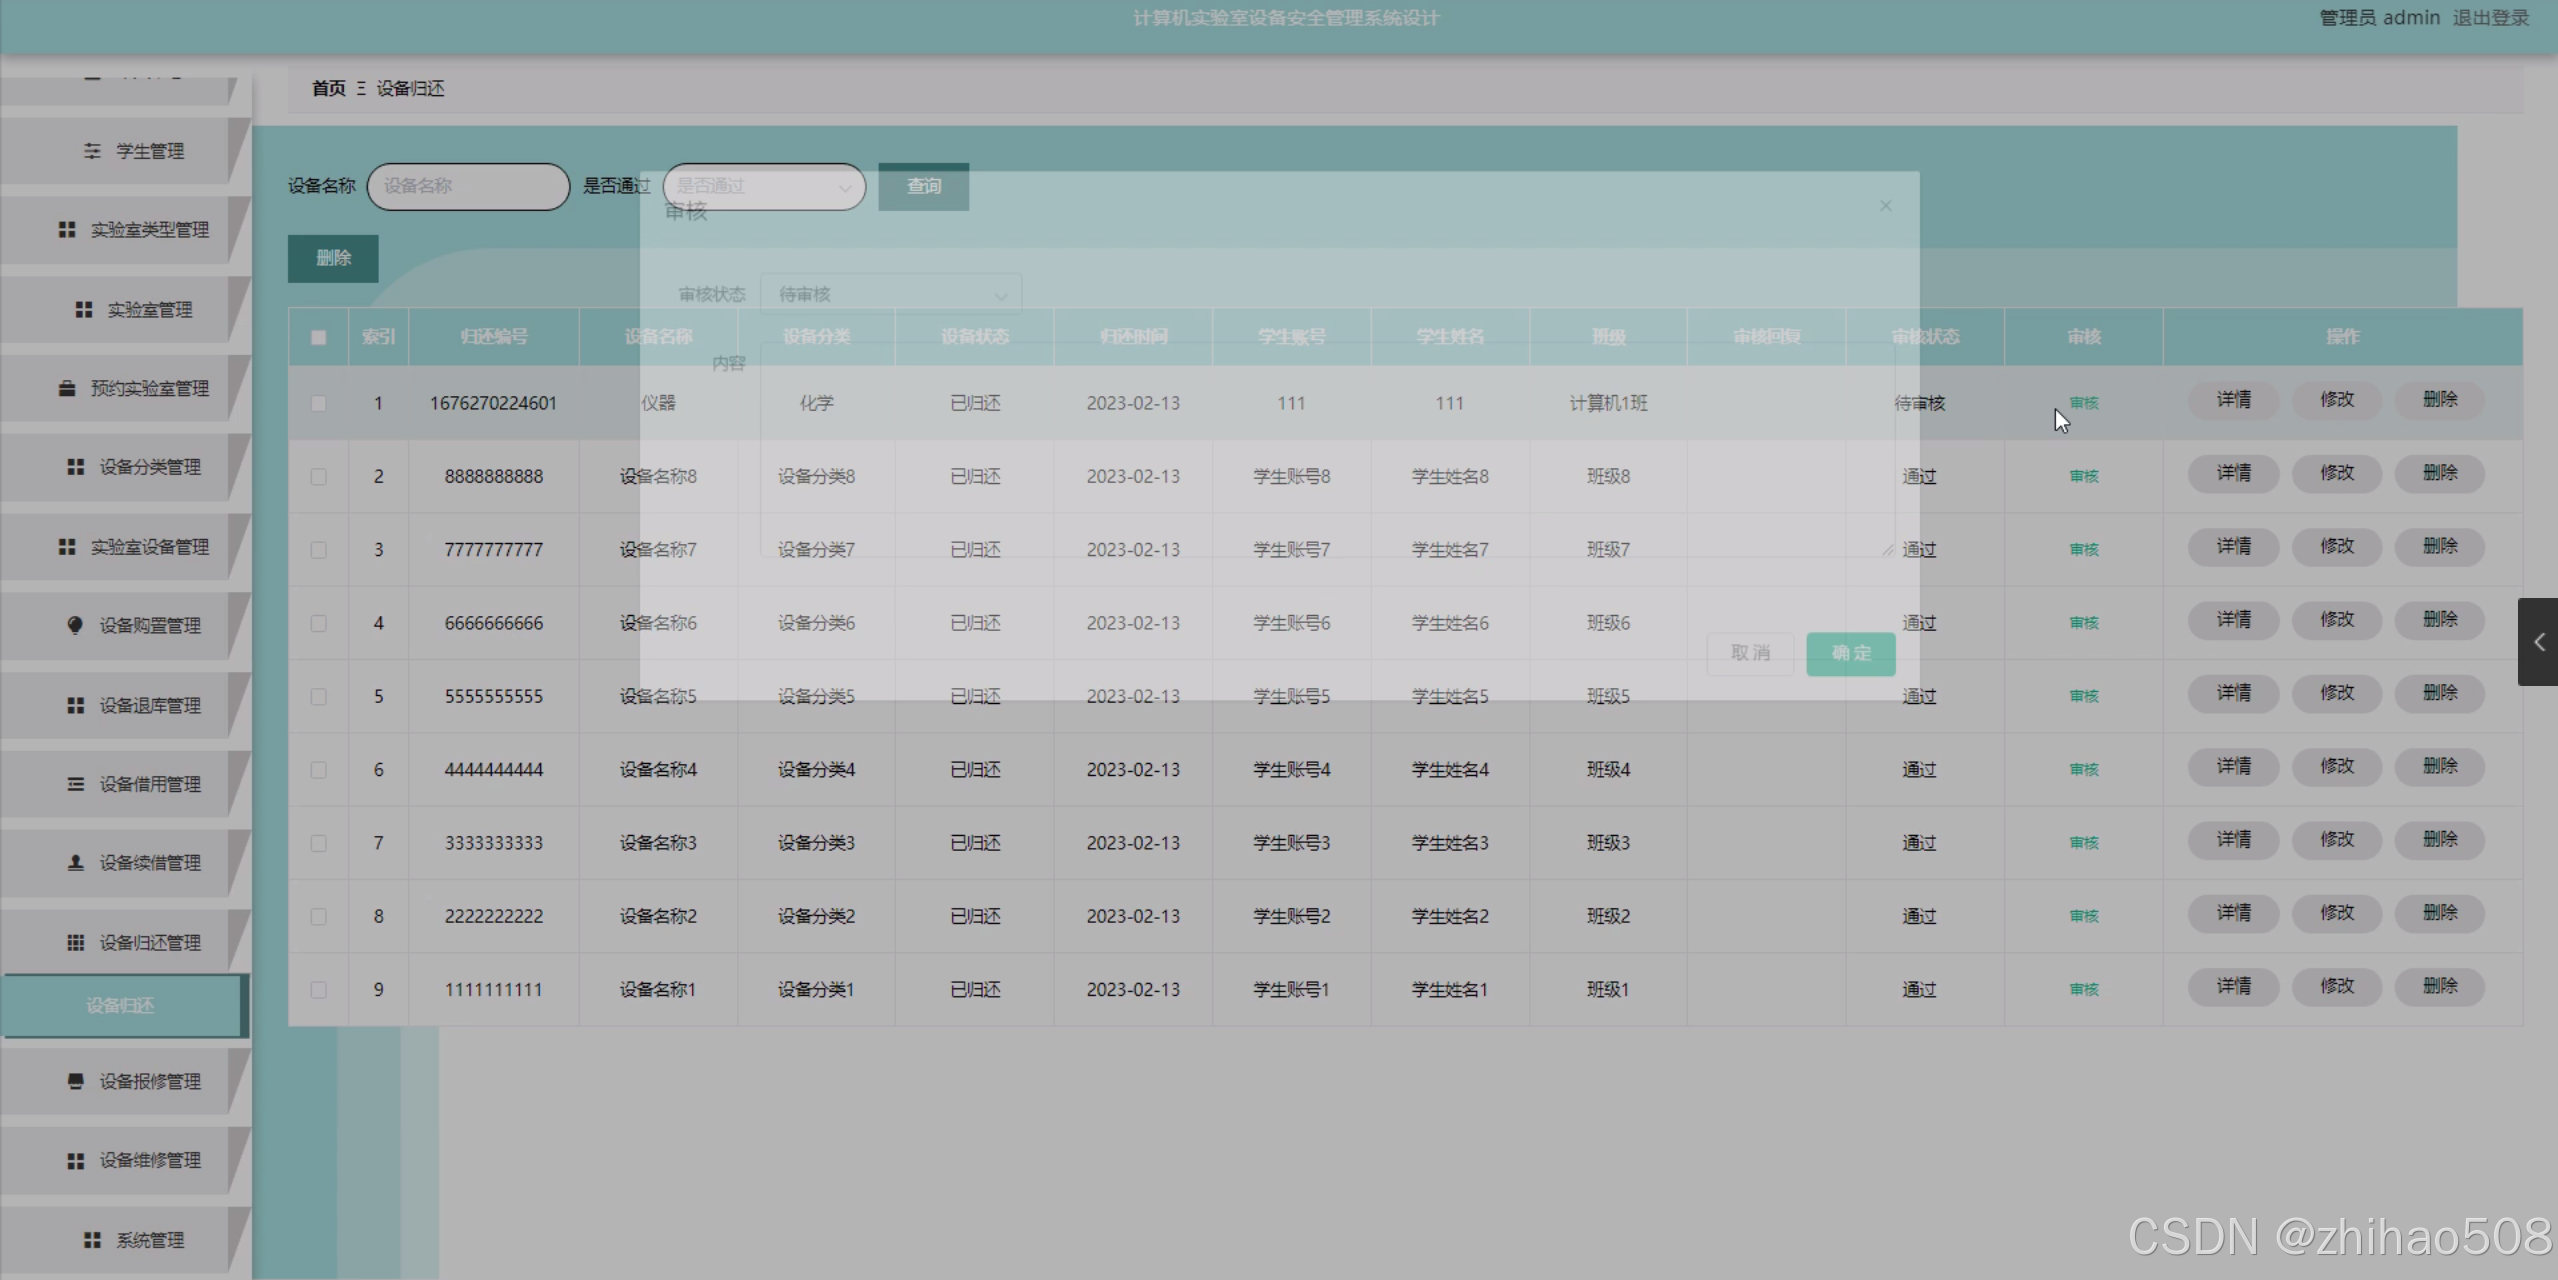
Task: Click the 设备名称 search input field
Action: tap(468, 187)
